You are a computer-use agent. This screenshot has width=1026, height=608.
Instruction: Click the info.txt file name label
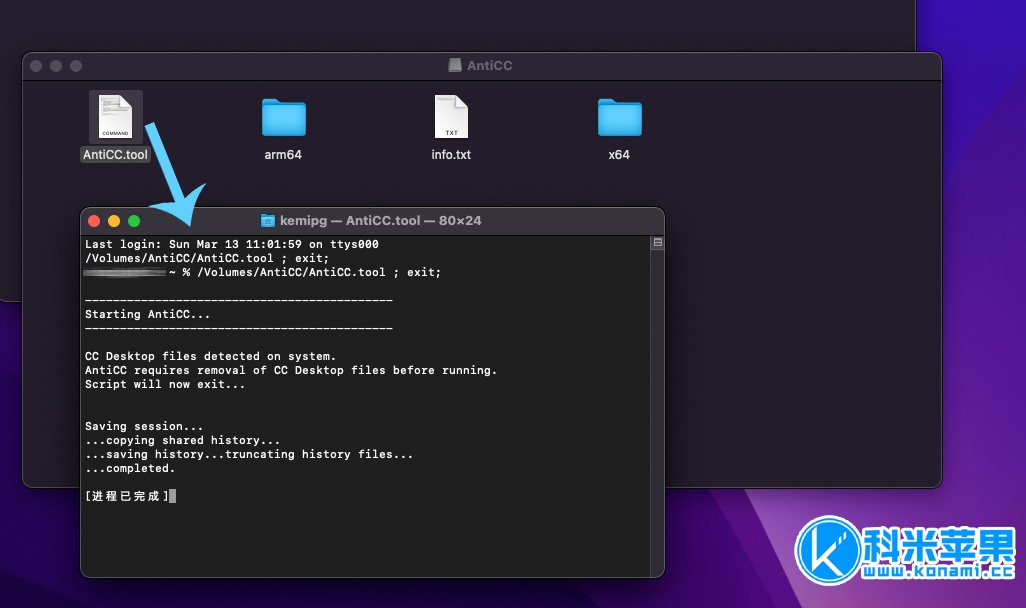click(451, 154)
